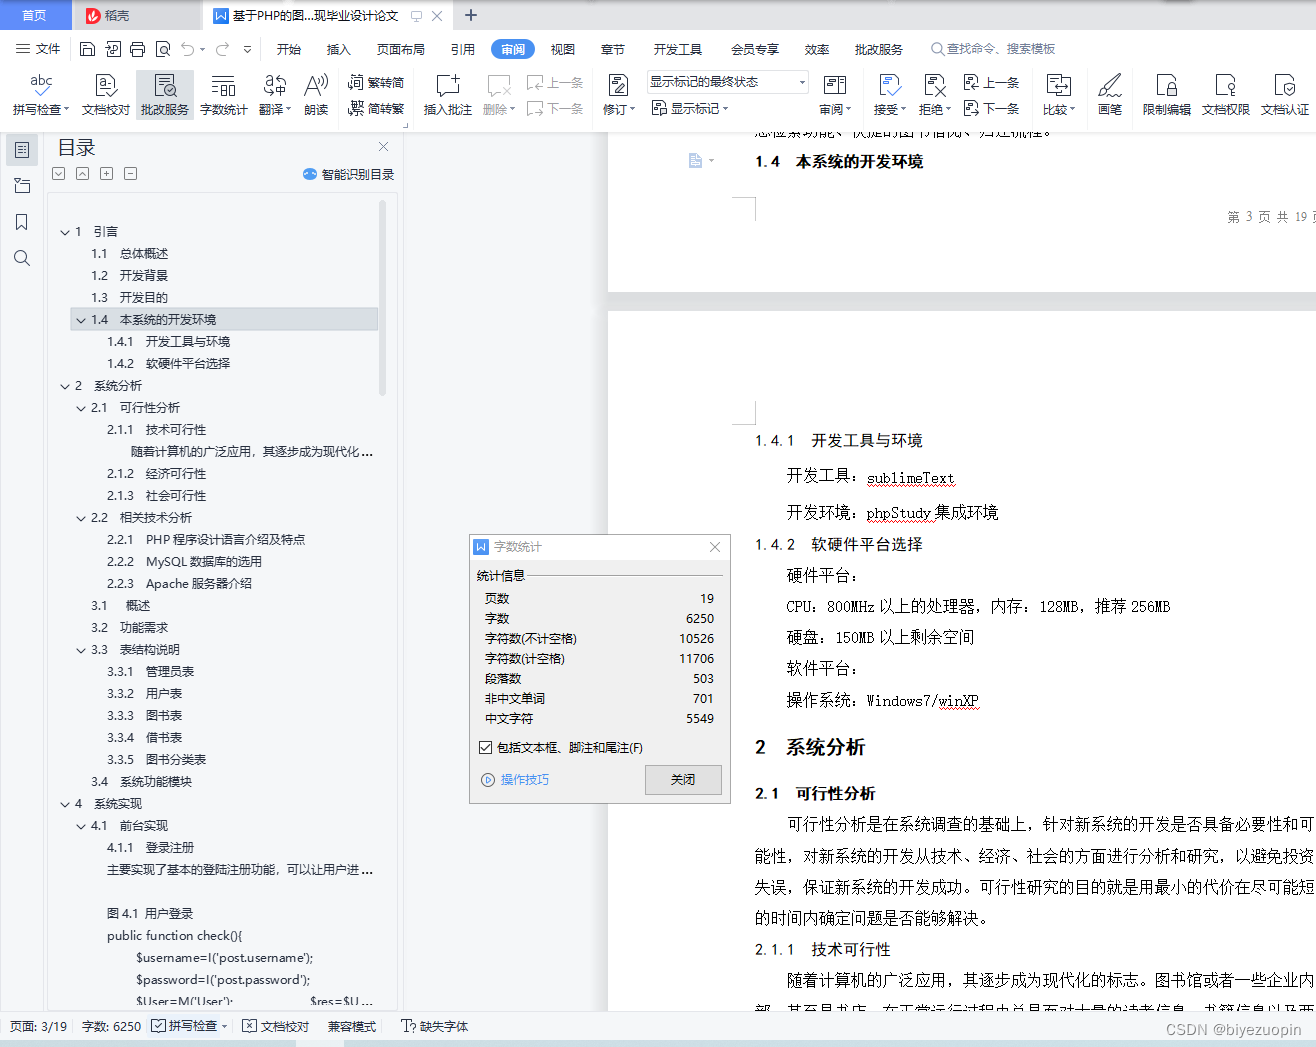1316x1047 pixels.
Task: Open the 审阅 pane button in the ribbon
Action: [x=835, y=95]
